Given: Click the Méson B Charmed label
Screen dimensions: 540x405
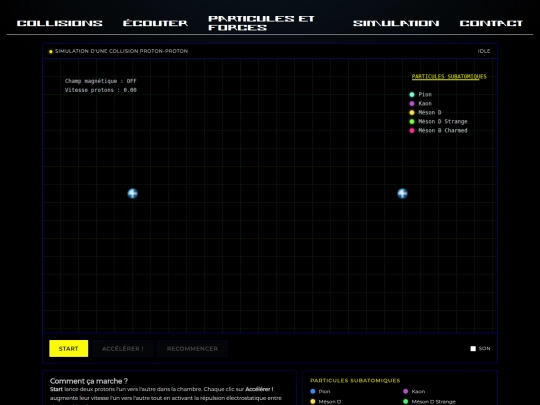Looking at the screenshot, I should [x=443, y=130].
